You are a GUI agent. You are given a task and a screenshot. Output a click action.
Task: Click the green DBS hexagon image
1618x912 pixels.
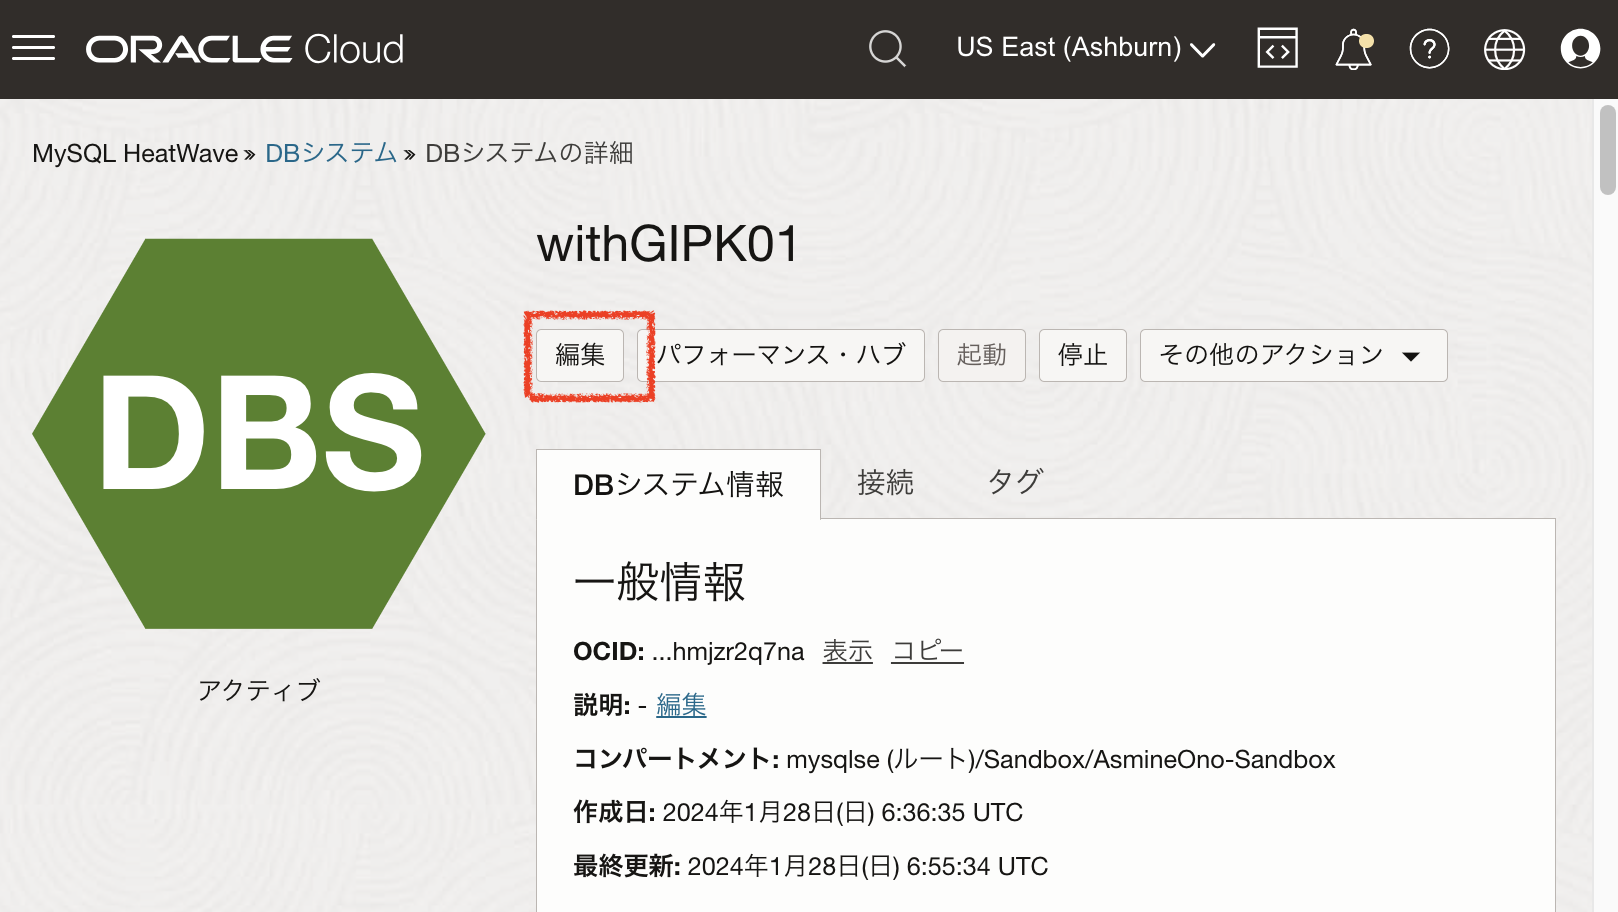(x=259, y=434)
